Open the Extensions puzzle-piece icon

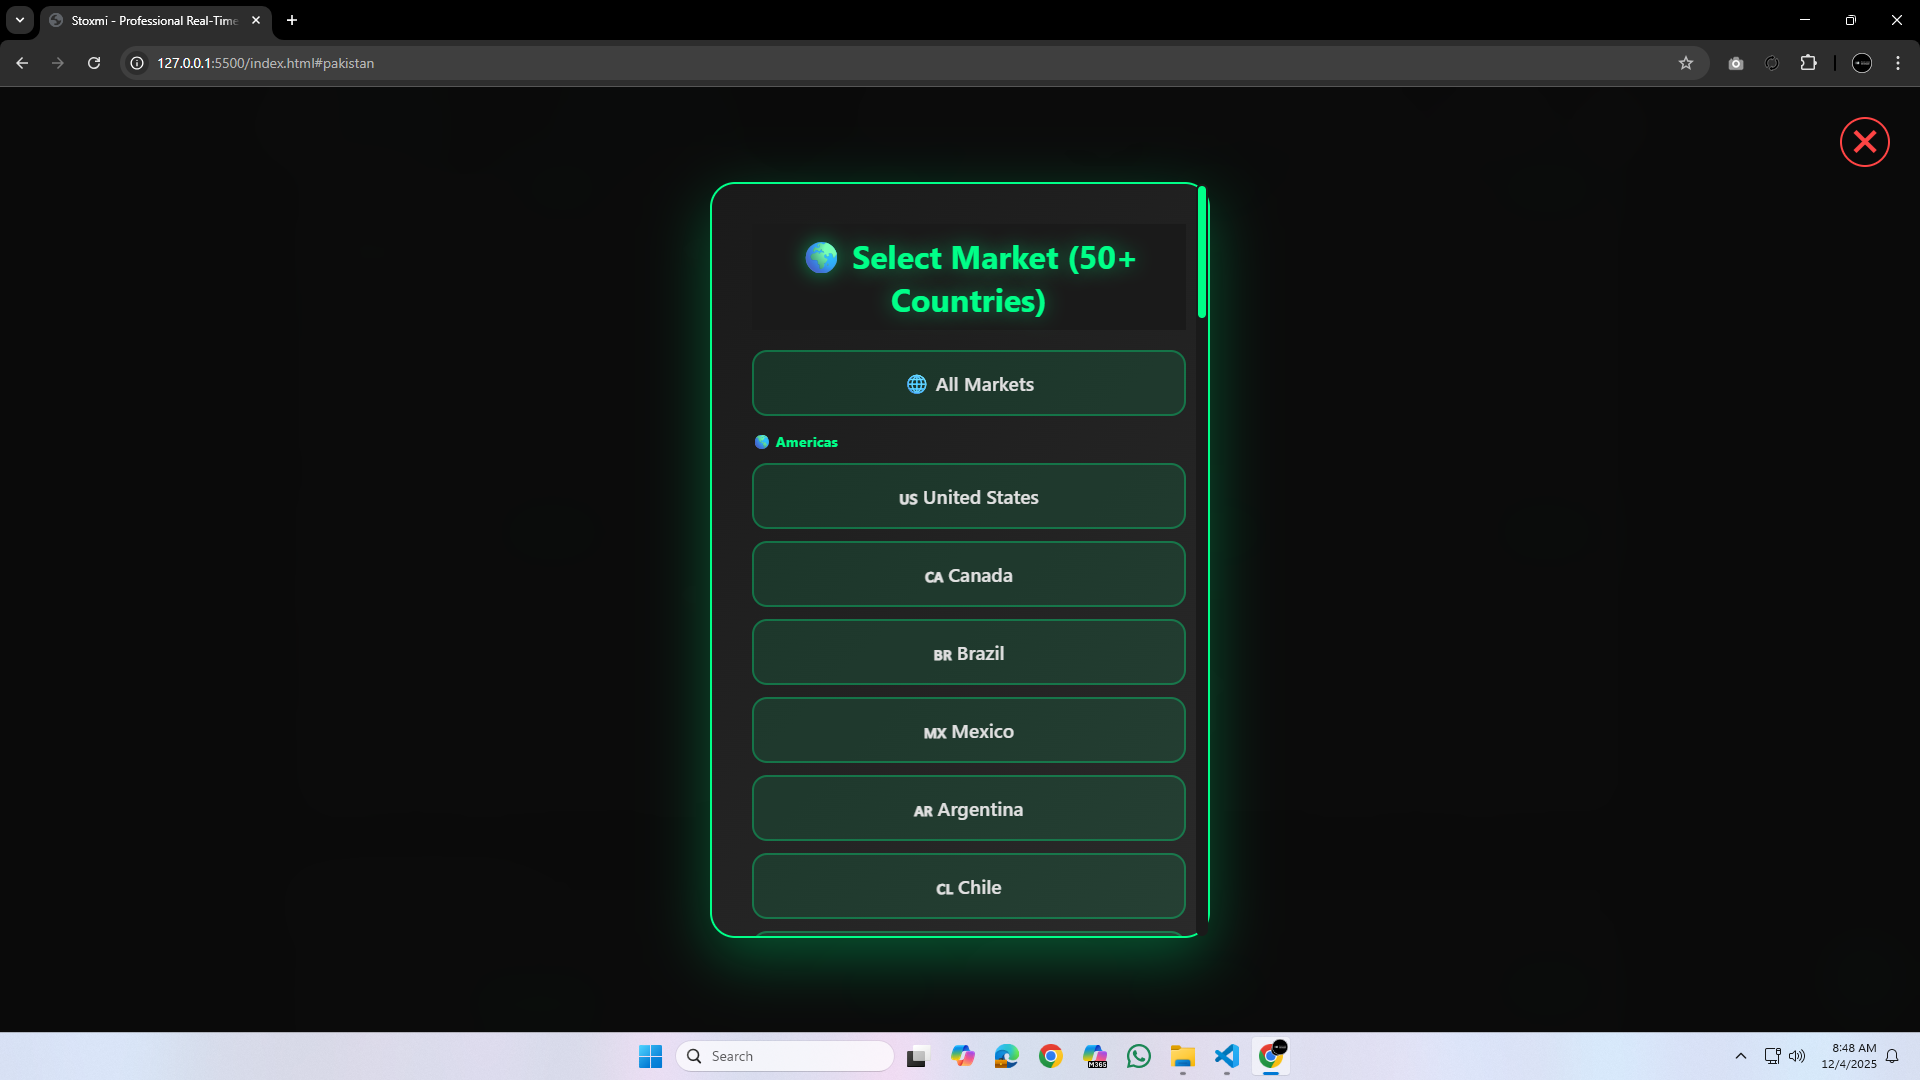pos(1810,62)
